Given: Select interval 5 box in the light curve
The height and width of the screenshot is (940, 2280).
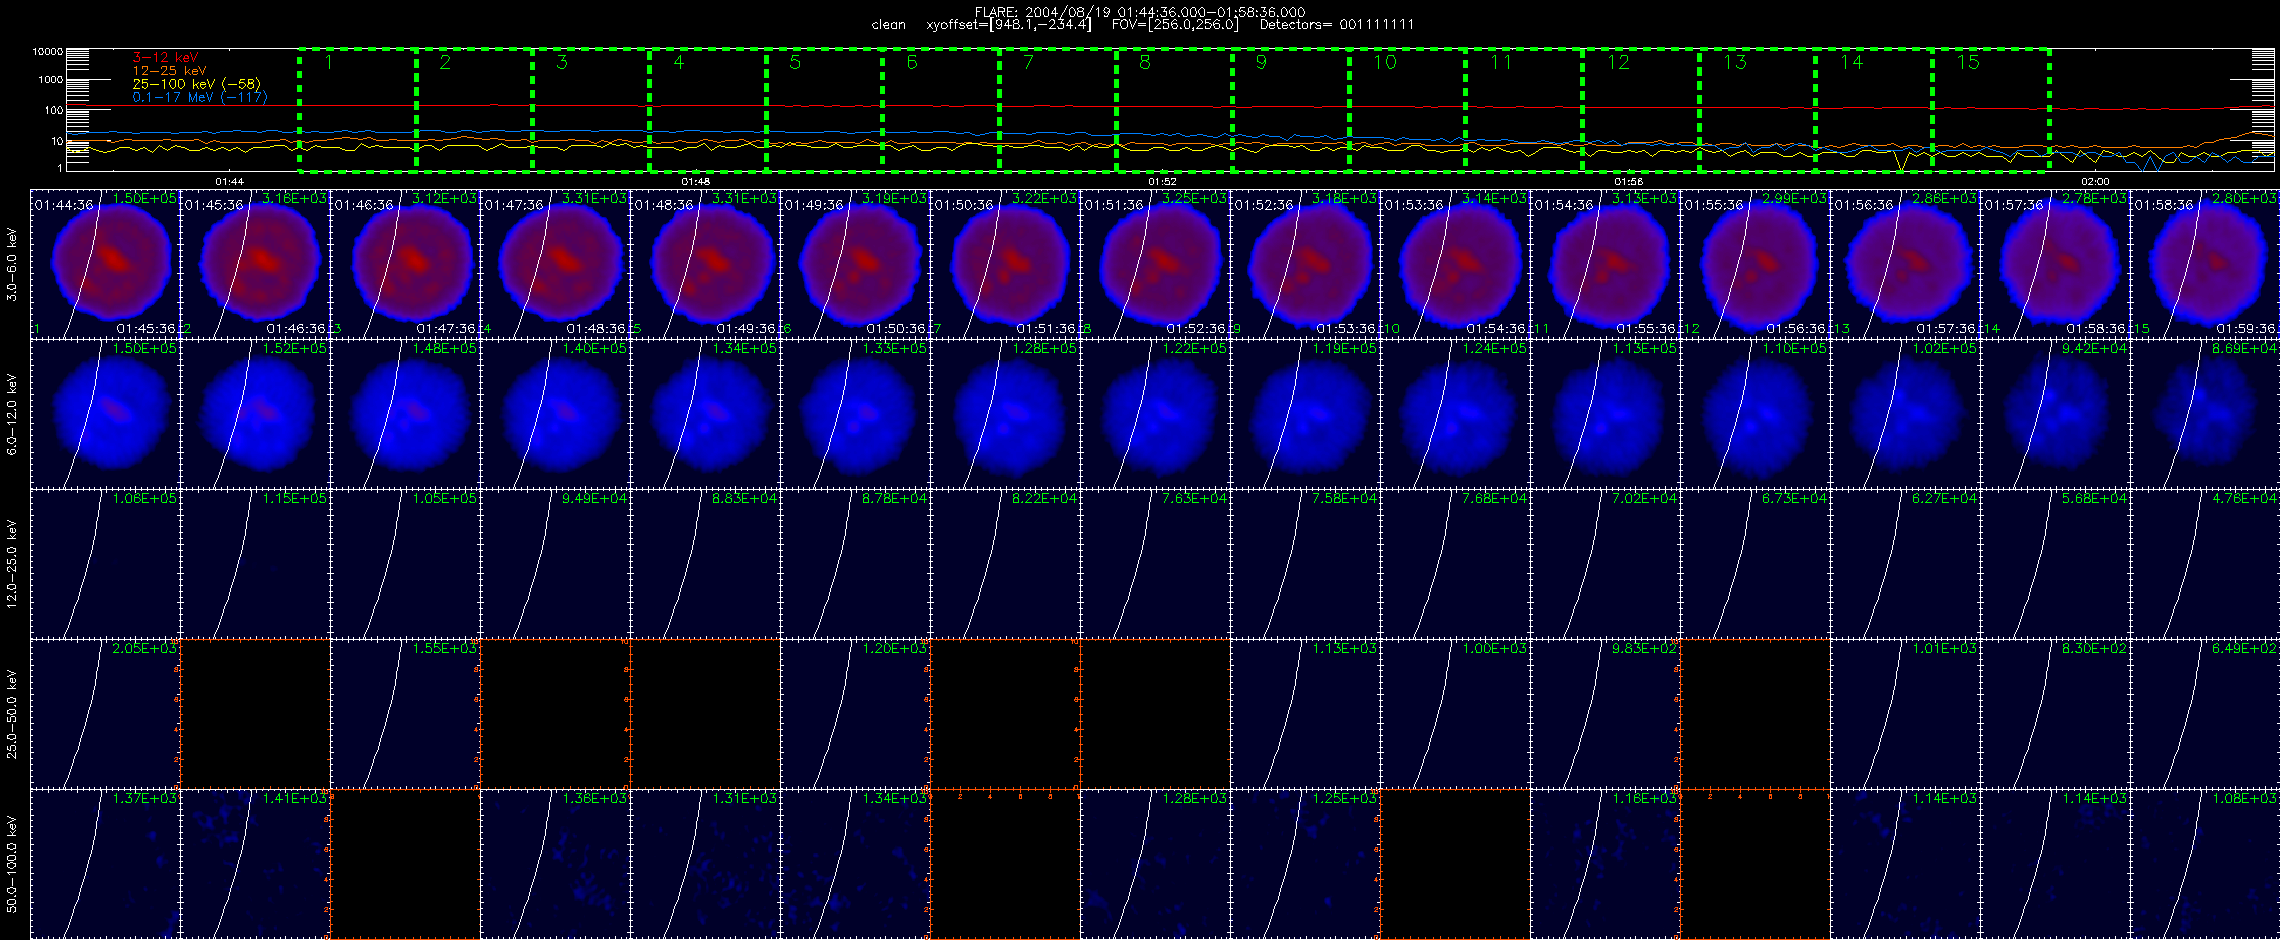Looking at the screenshot, I should point(824,109).
